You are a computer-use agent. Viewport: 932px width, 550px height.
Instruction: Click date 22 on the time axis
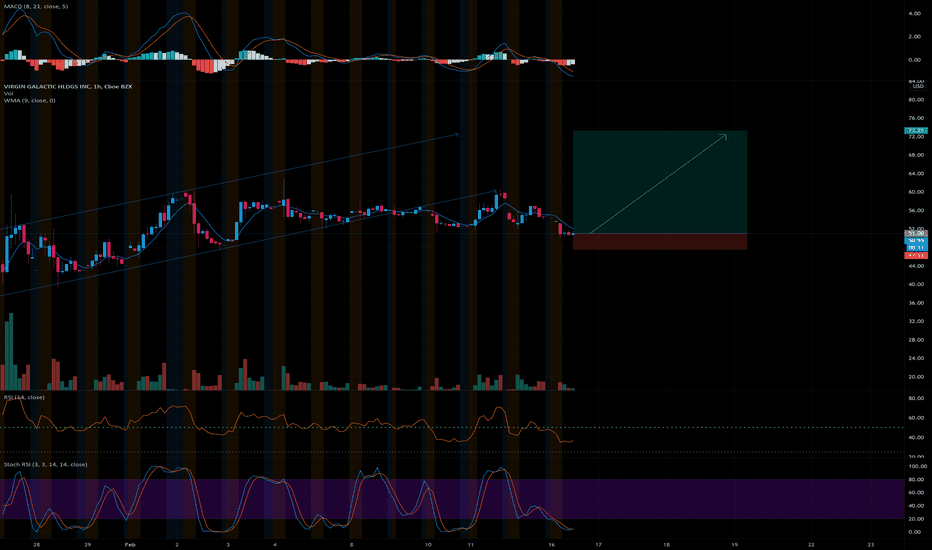811,545
